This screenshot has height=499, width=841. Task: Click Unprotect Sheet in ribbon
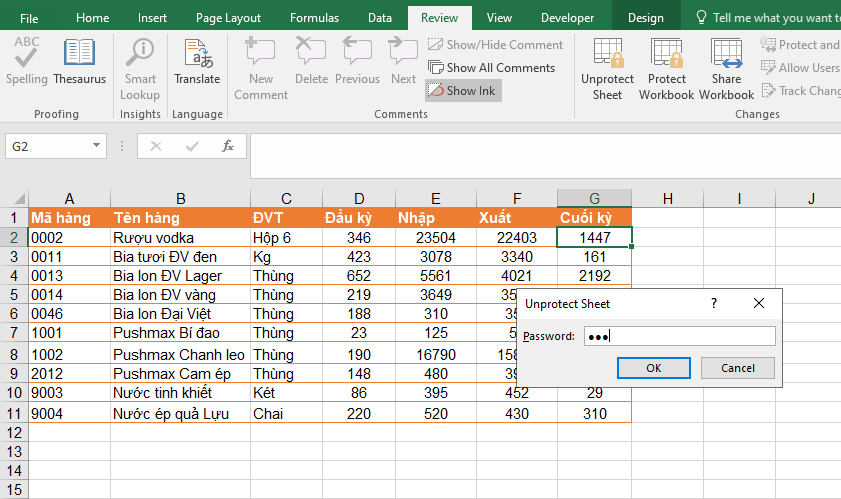pos(607,68)
